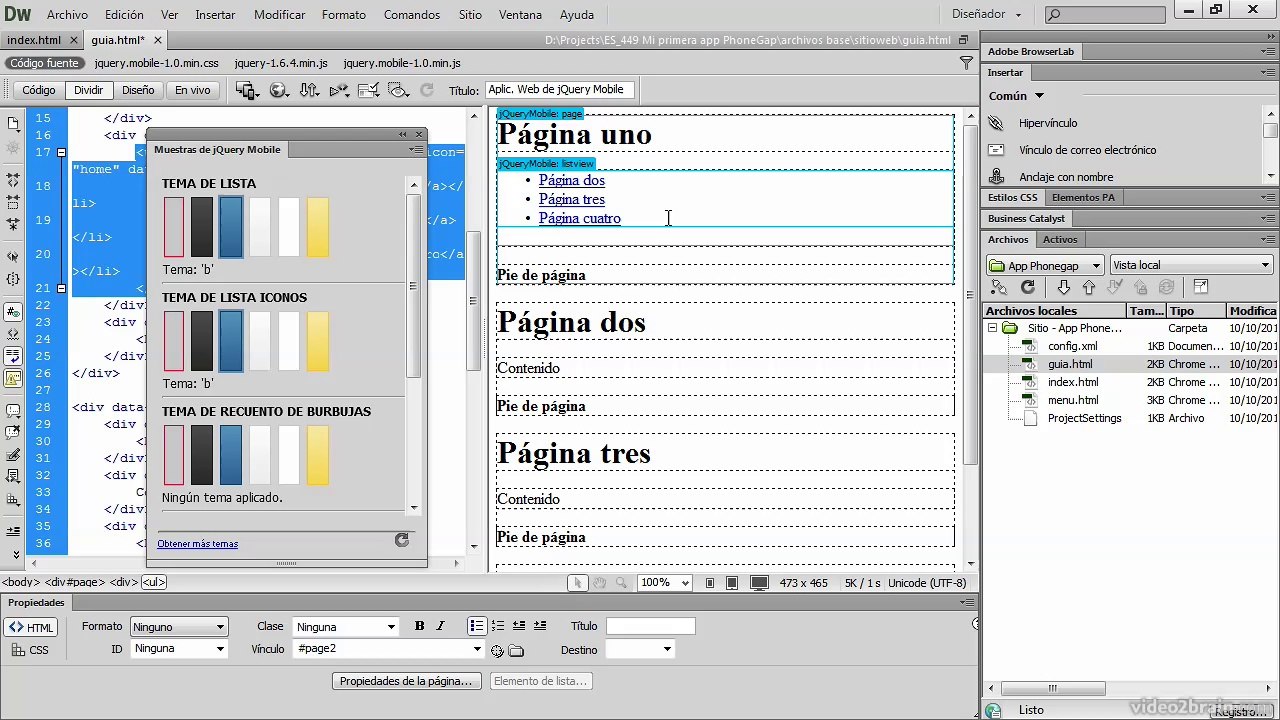Open the zoom 100% dropdown

click(x=665, y=583)
